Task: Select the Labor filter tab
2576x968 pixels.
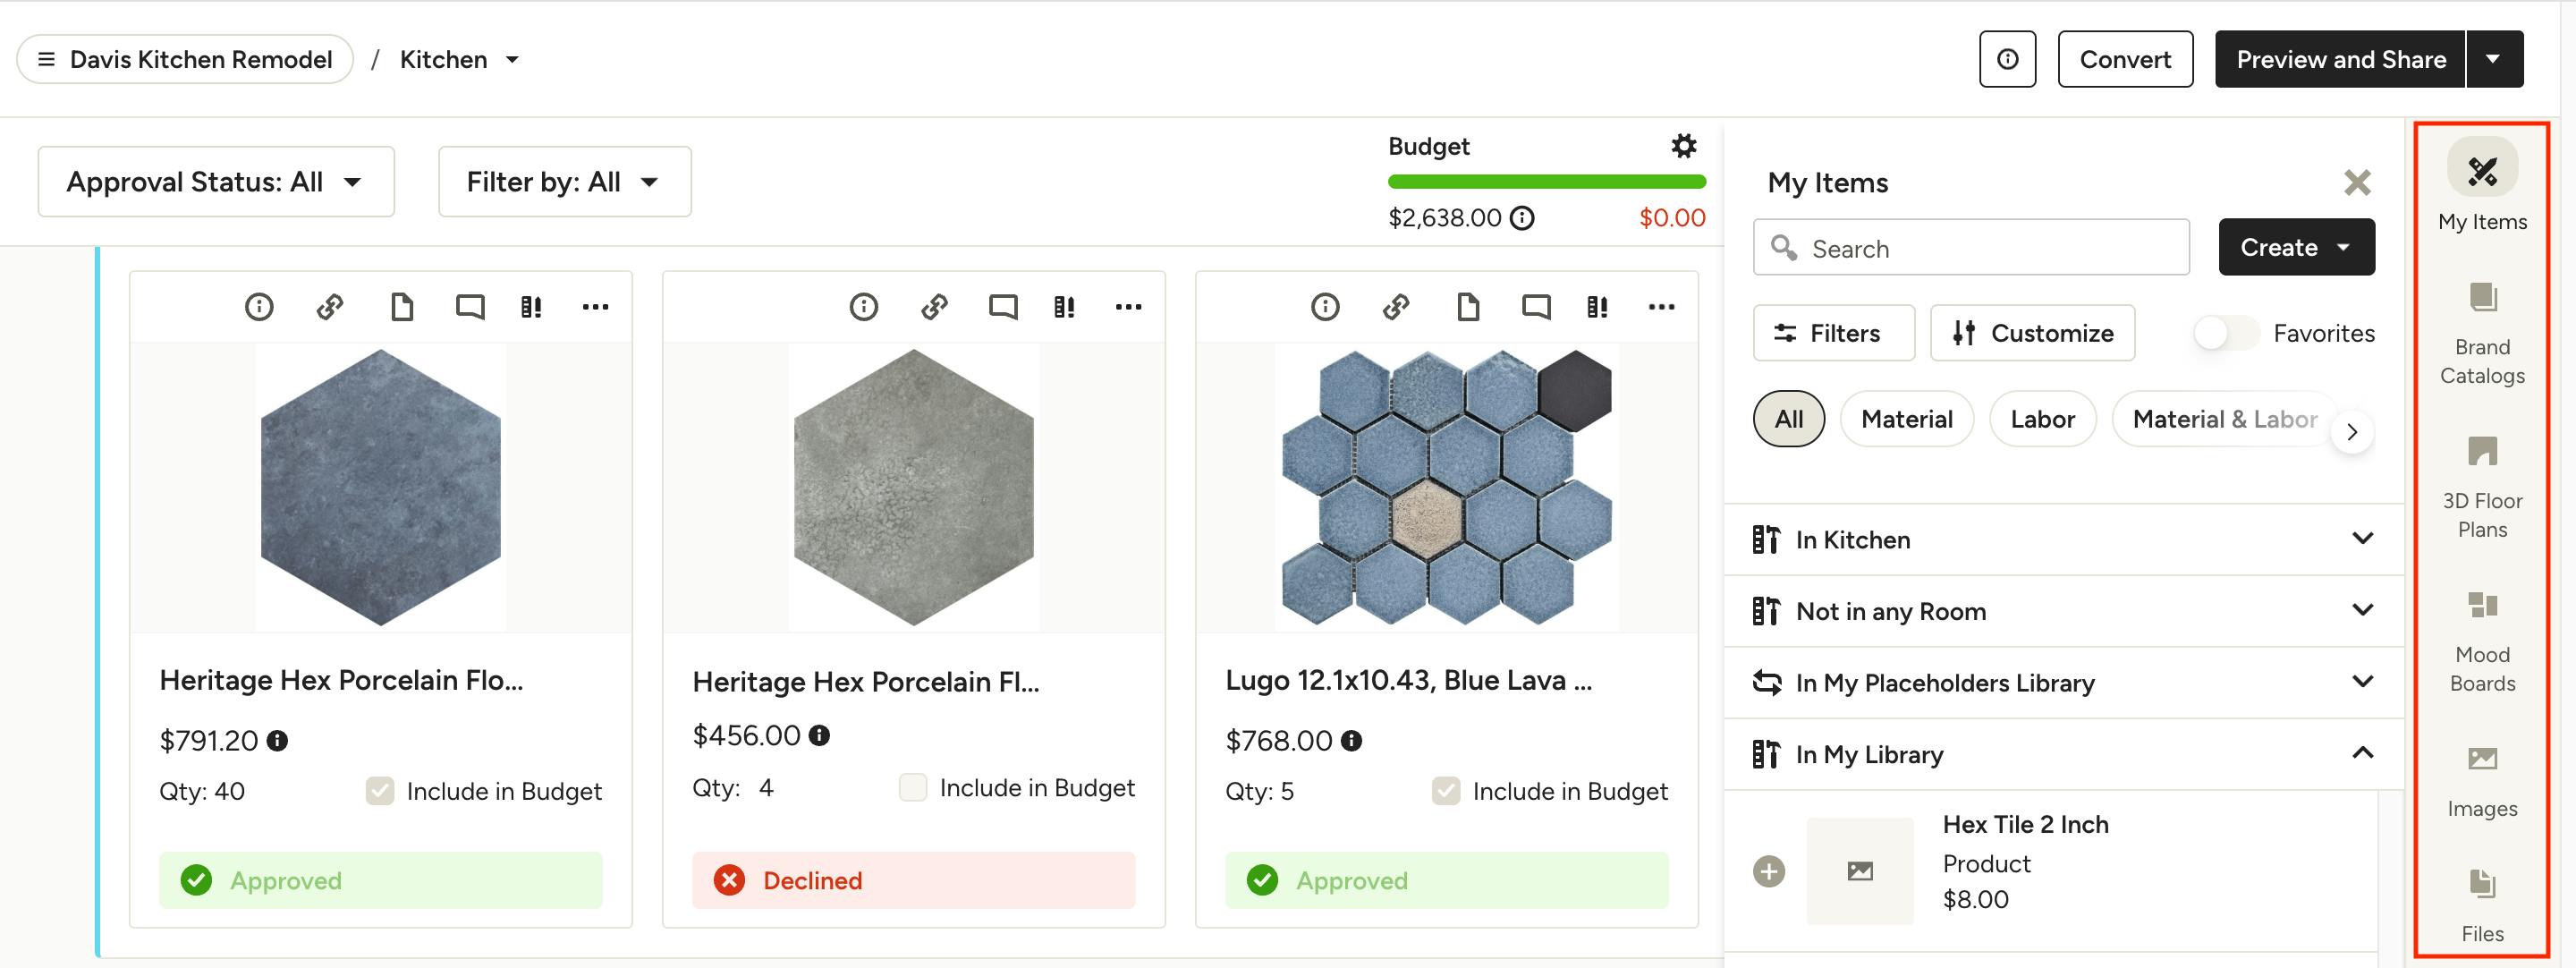Action: click(x=2042, y=419)
